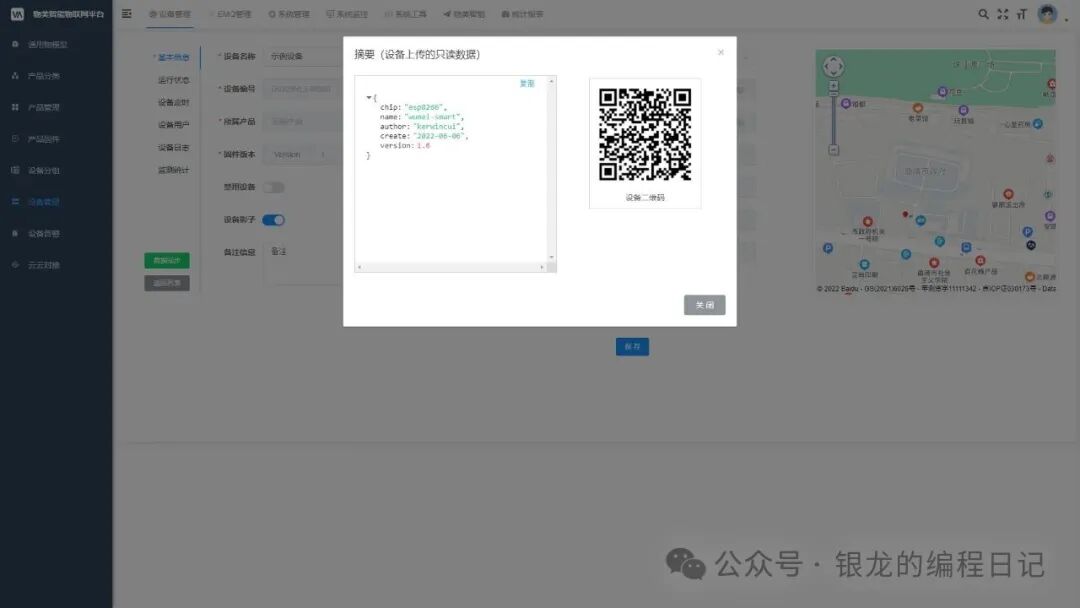The image size is (1080, 608).
Task: Open the 设备用户 device tab
Action: [173, 125]
